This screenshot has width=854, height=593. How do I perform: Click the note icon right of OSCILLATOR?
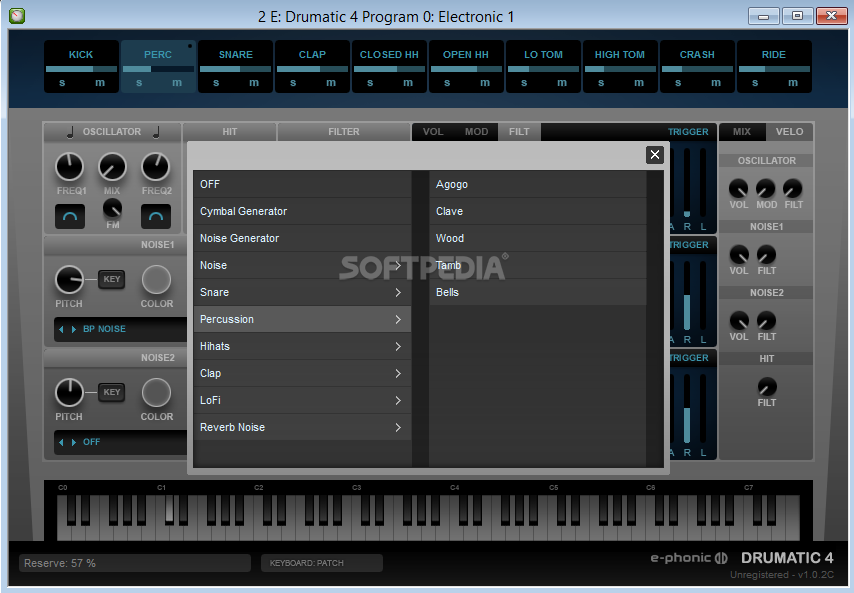[x=156, y=132]
